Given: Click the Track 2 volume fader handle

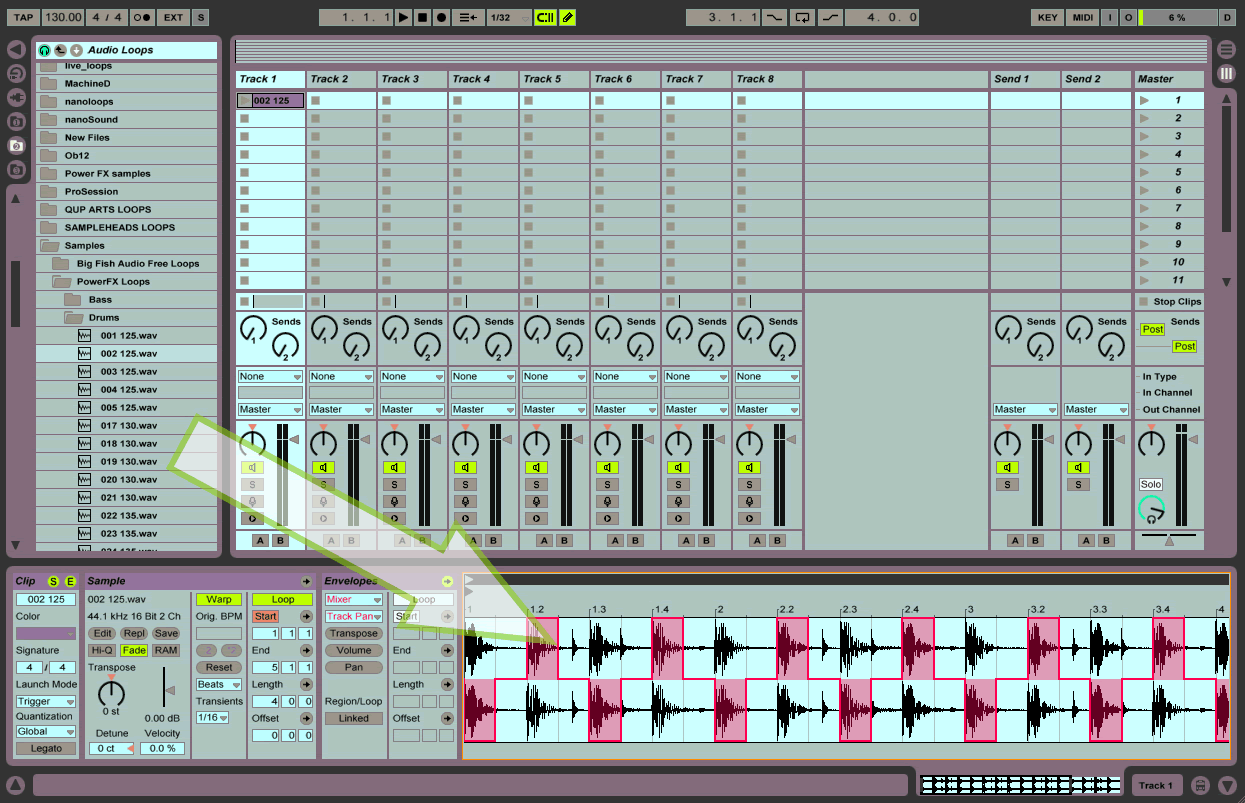Looking at the screenshot, I should point(365,439).
